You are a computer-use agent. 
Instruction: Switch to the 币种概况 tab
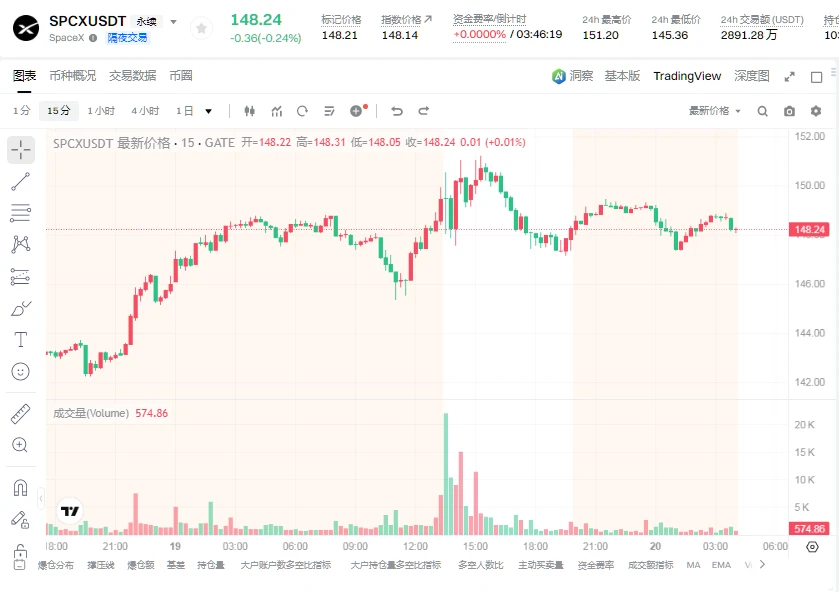73,76
